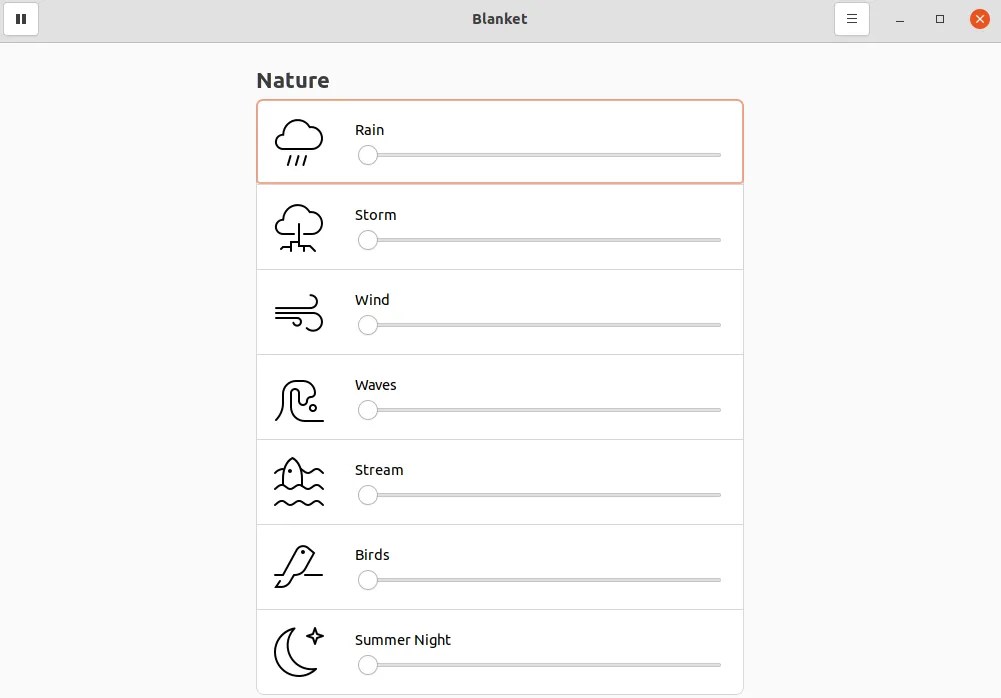1001x698 pixels.
Task: Select the Summer Night moon icon
Action: [298, 652]
